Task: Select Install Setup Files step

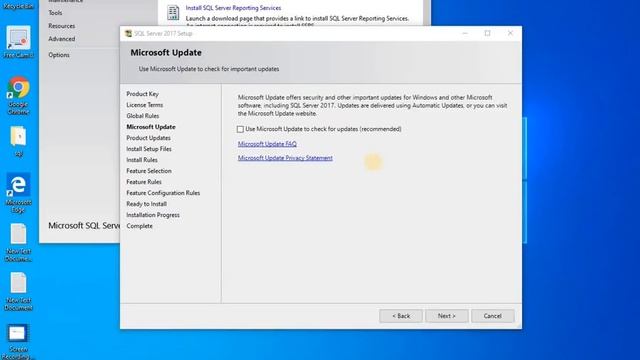Action: point(149,149)
